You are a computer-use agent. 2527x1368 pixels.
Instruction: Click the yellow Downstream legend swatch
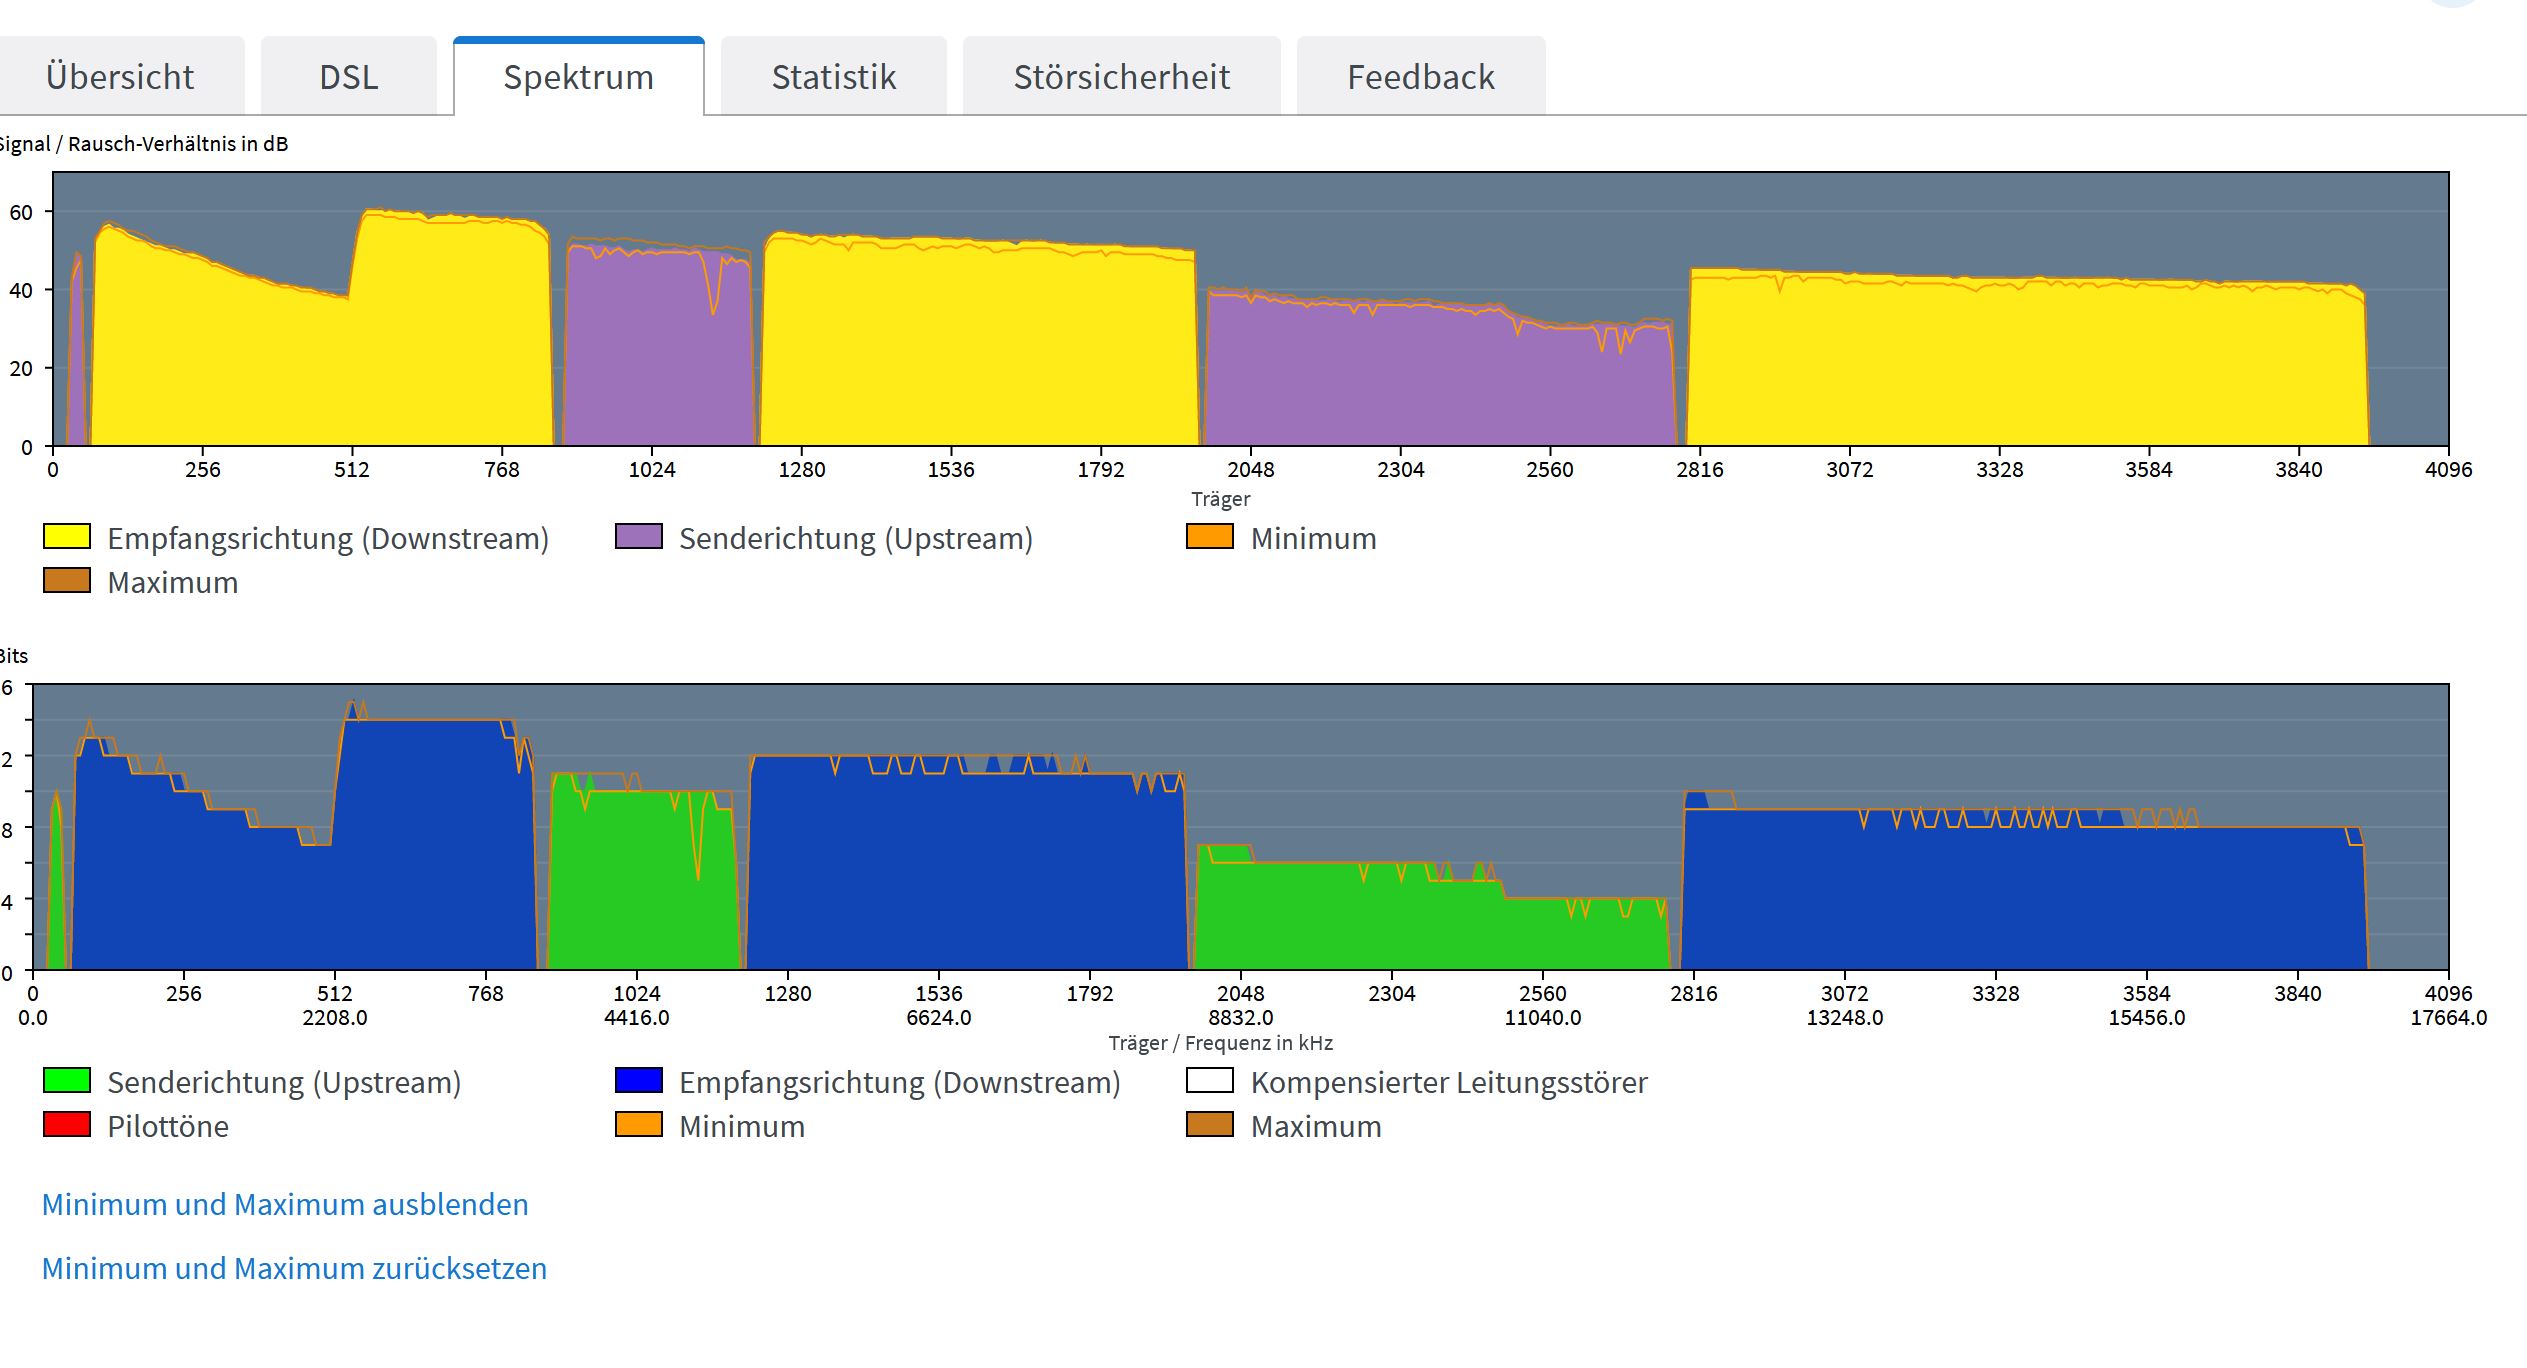click(67, 537)
